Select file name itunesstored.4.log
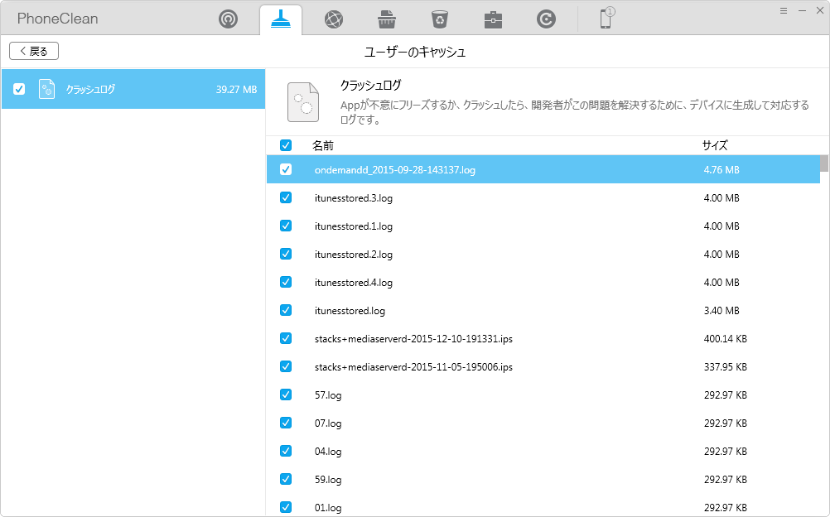 [x=354, y=282]
